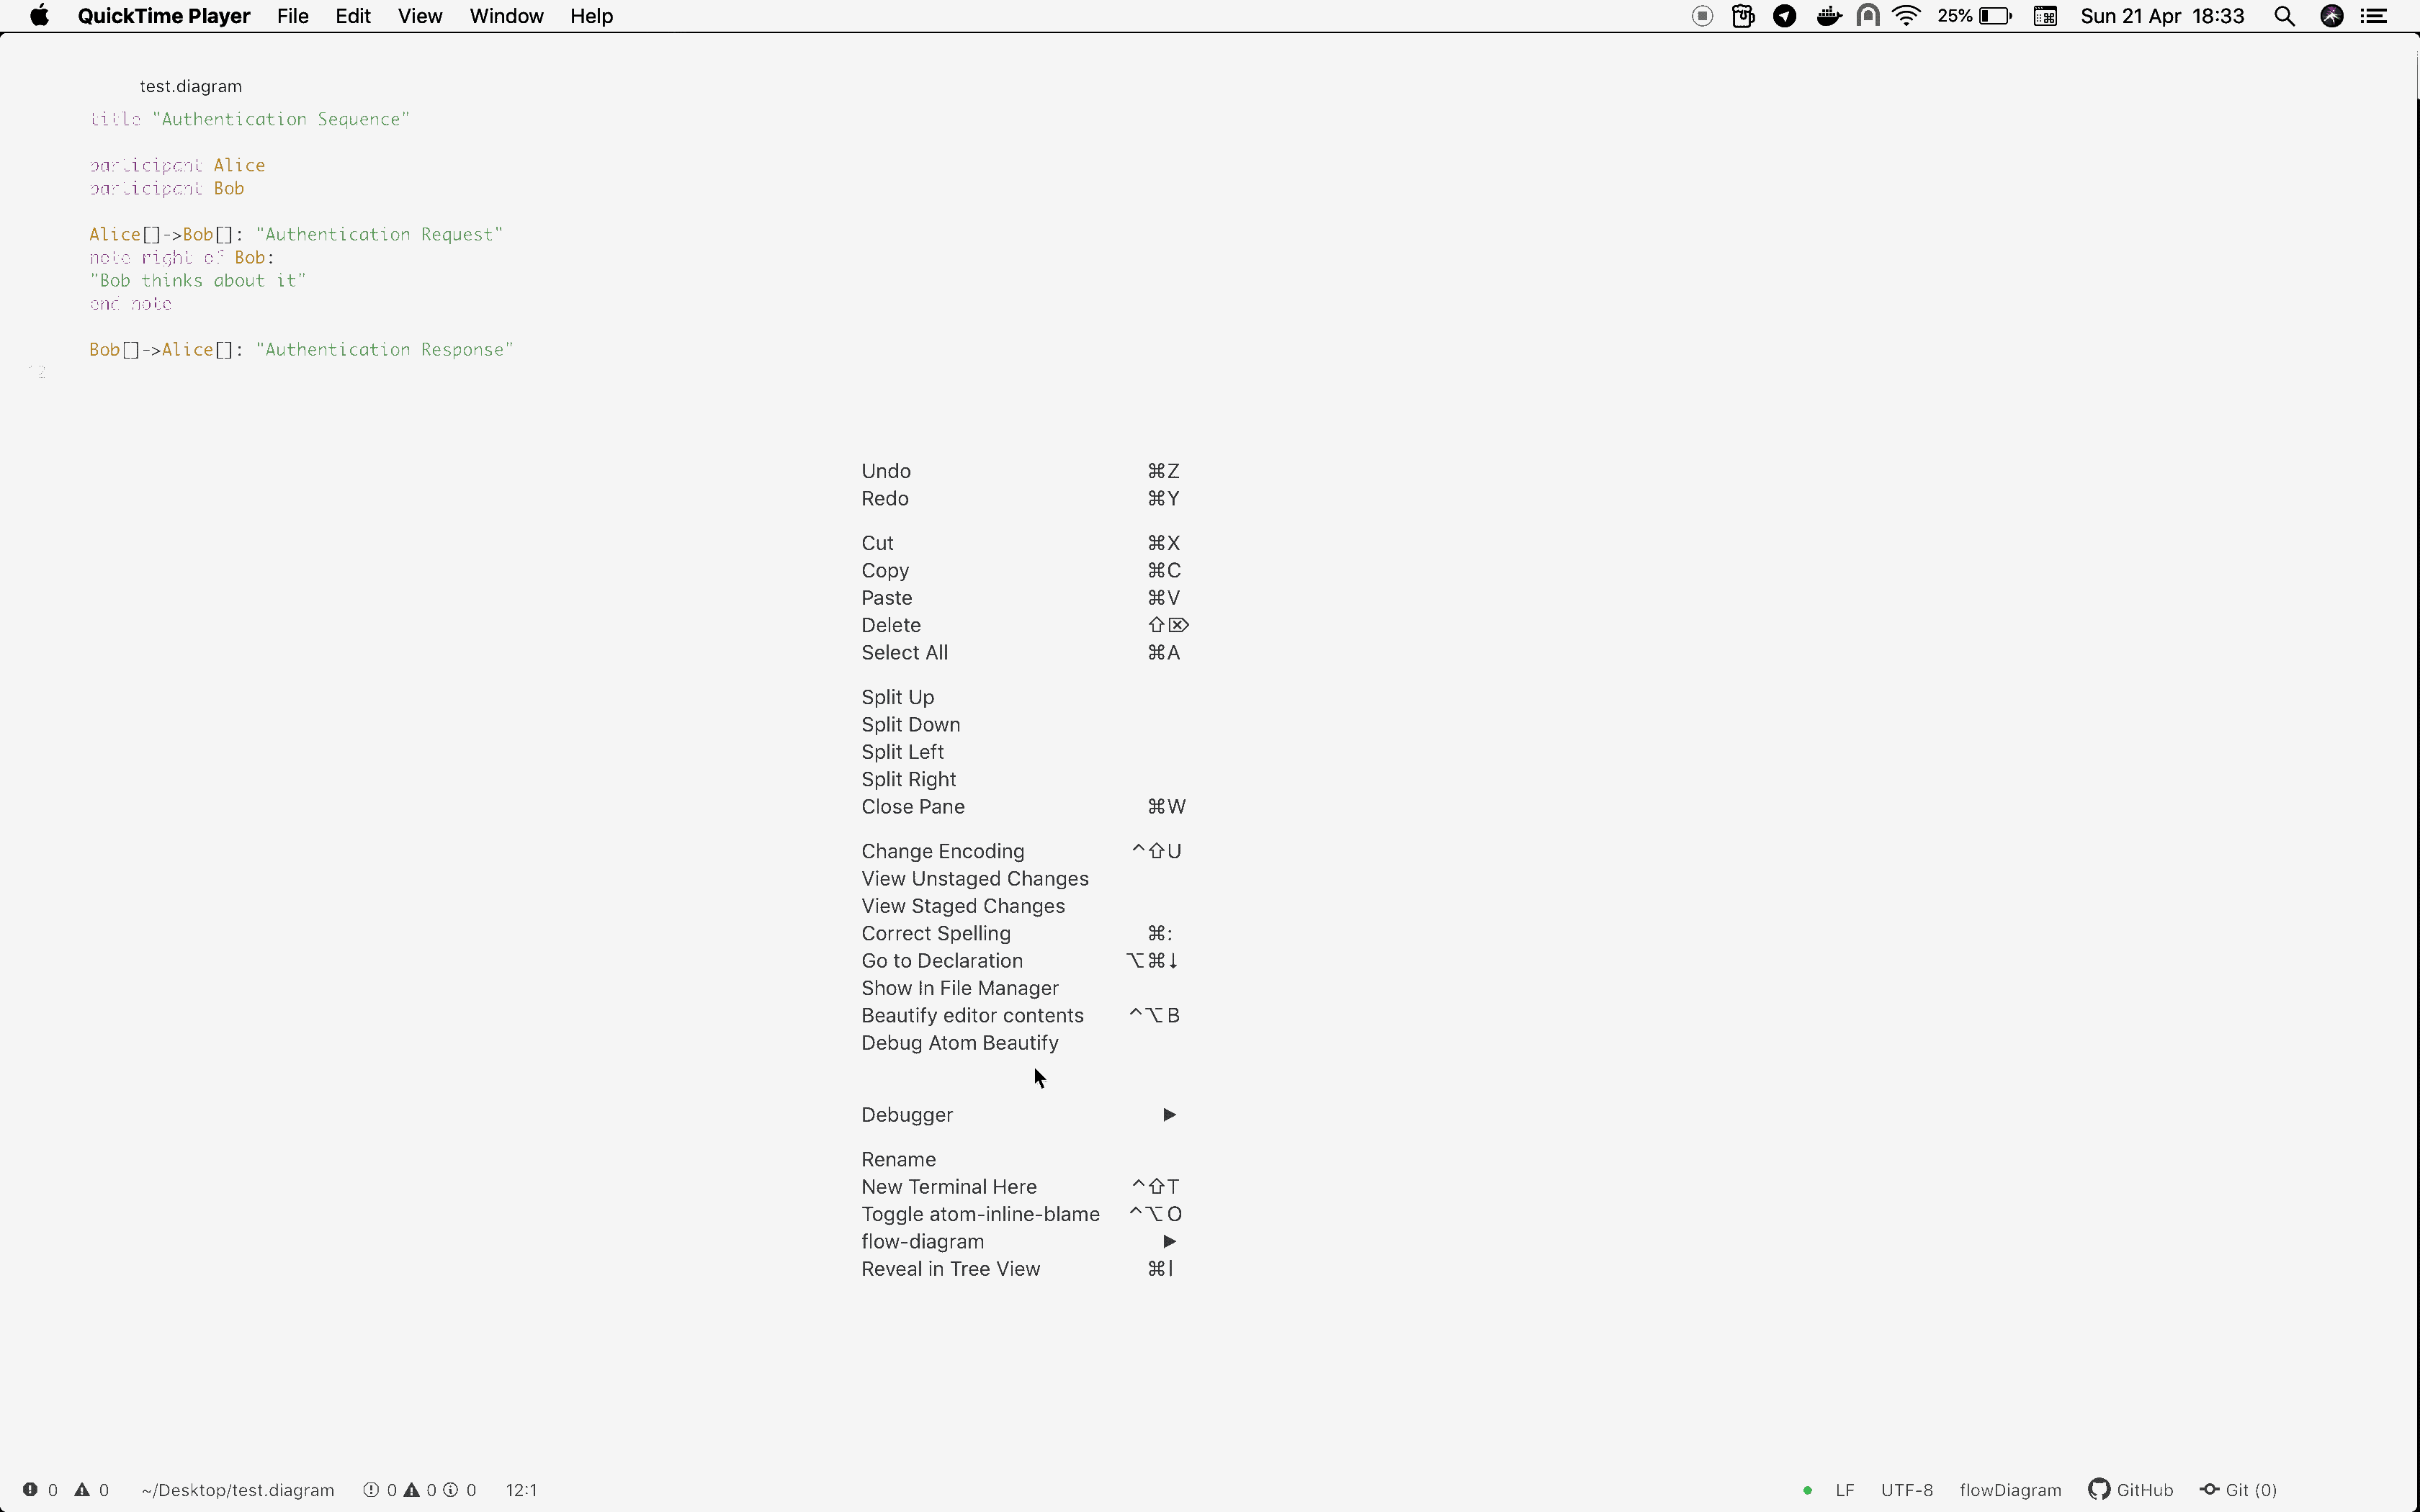Click the Git commit icon in status bar
Image resolution: width=2420 pixels, height=1512 pixels.
[2209, 1489]
